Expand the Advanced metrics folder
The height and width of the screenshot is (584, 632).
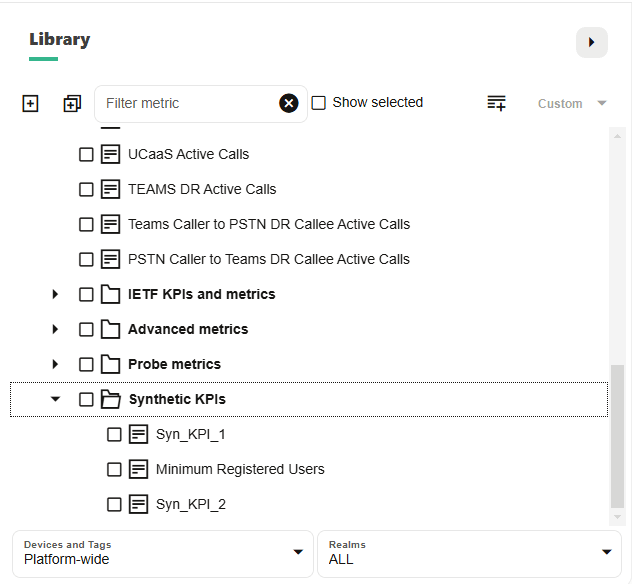55,329
